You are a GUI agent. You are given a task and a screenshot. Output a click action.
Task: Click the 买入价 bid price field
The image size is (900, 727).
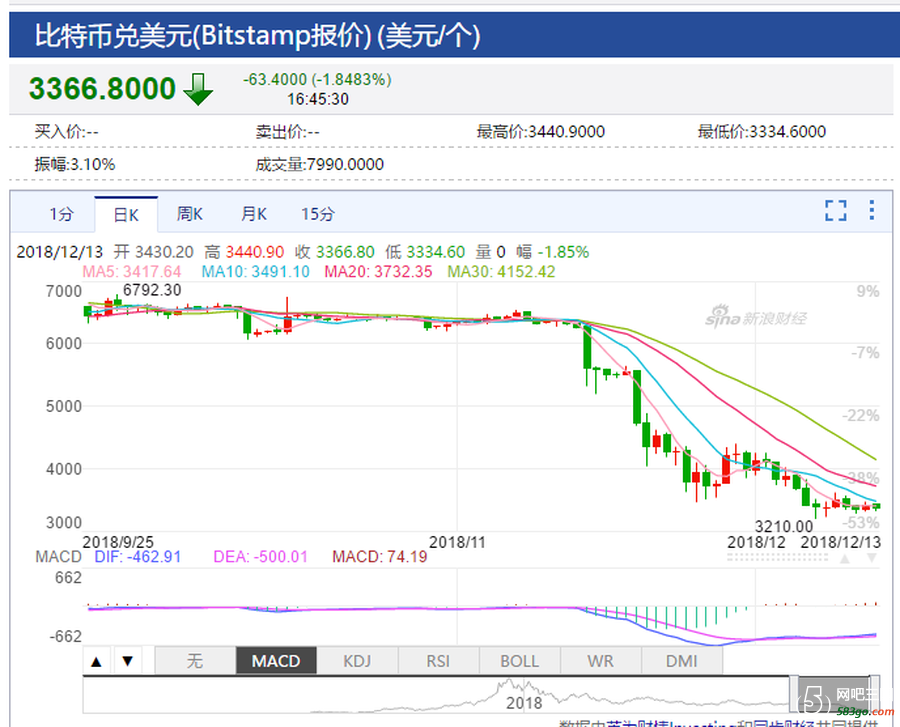point(67,132)
